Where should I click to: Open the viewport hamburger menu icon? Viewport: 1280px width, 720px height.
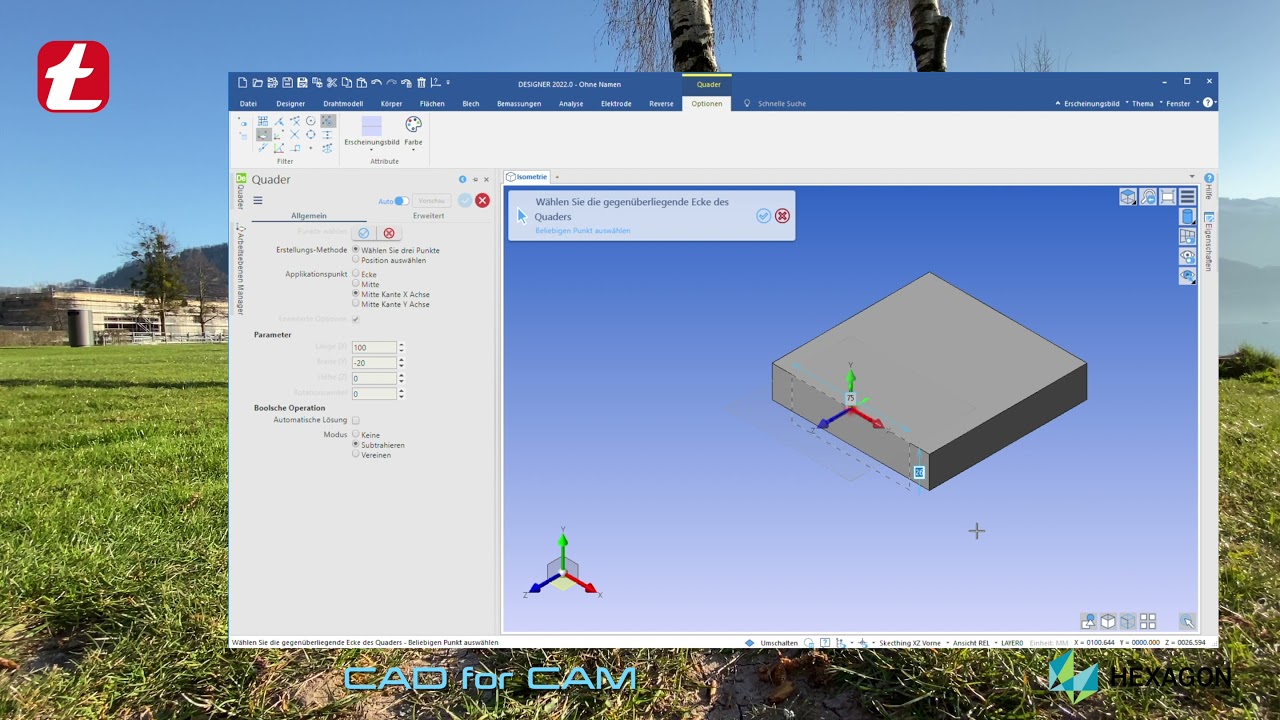pyautogui.click(x=1187, y=197)
